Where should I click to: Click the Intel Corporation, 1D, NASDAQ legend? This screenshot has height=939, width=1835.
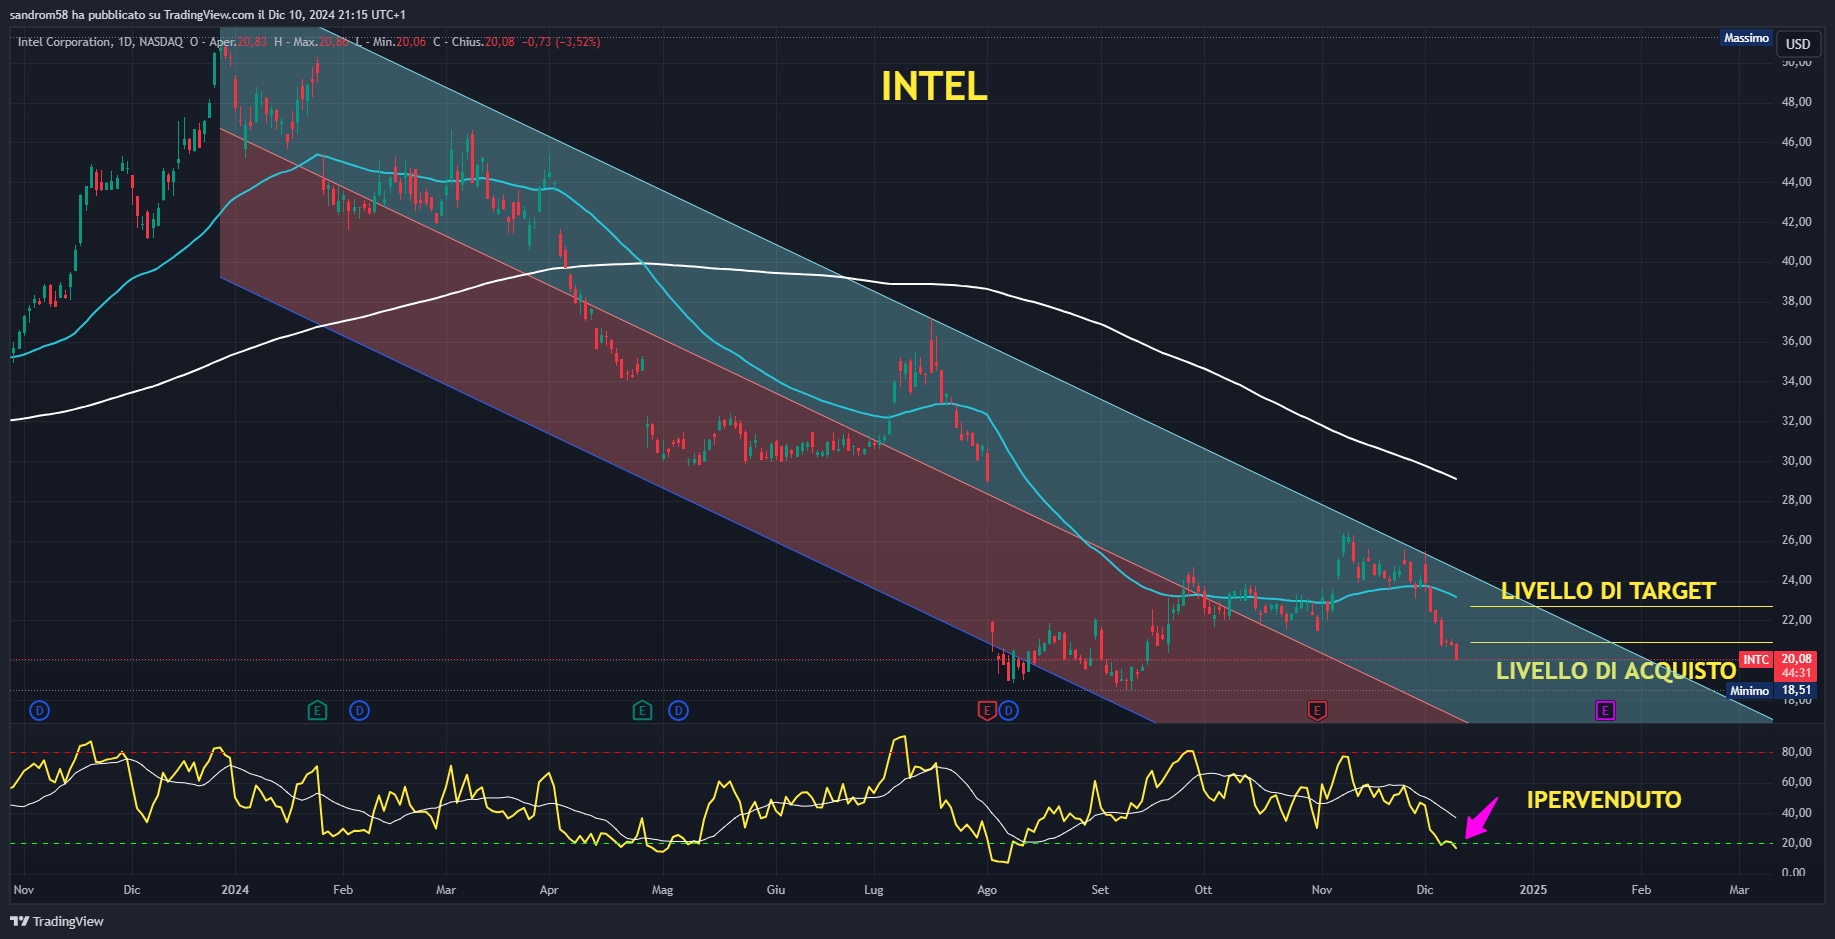click(x=100, y=42)
